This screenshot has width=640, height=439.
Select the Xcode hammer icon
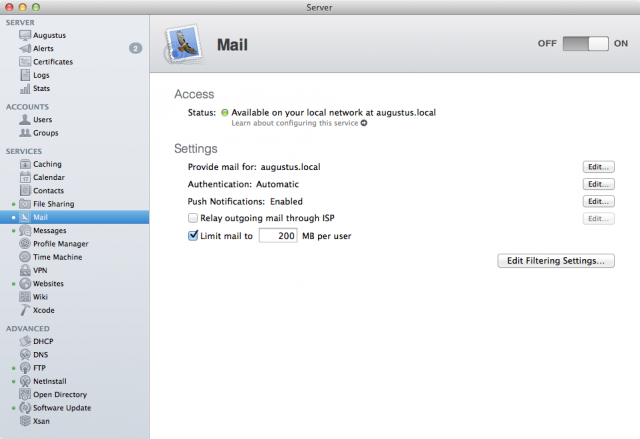click(x=25, y=310)
